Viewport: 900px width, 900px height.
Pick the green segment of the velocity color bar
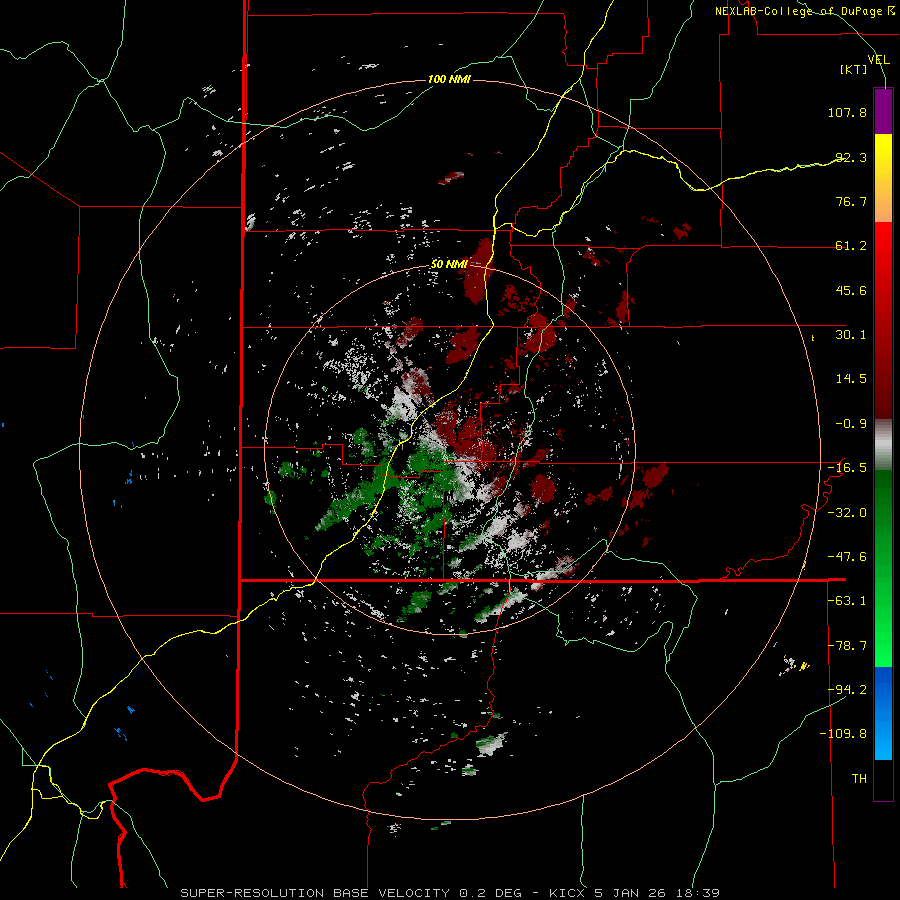pyautogui.click(x=883, y=569)
